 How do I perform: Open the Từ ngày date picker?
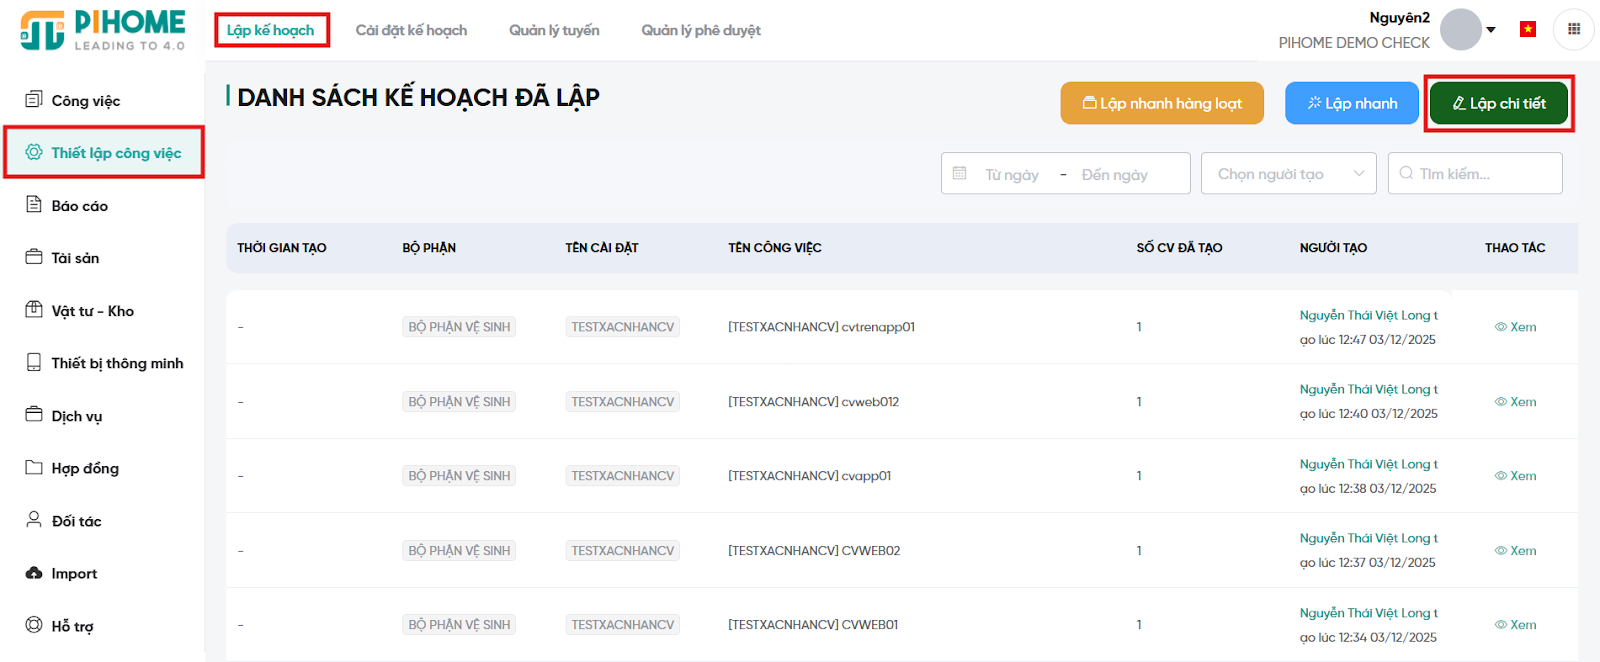pos(1011,175)
